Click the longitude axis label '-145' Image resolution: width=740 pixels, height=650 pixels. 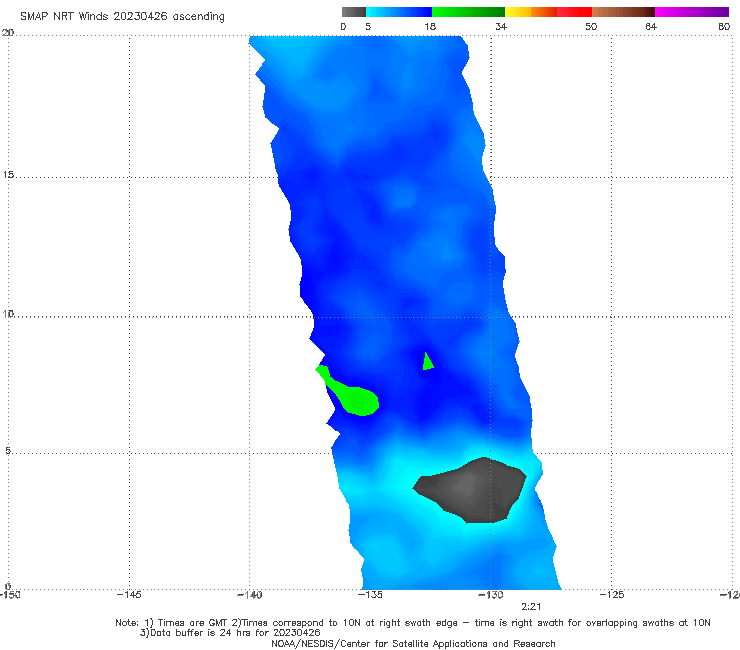tap(129, 594)
